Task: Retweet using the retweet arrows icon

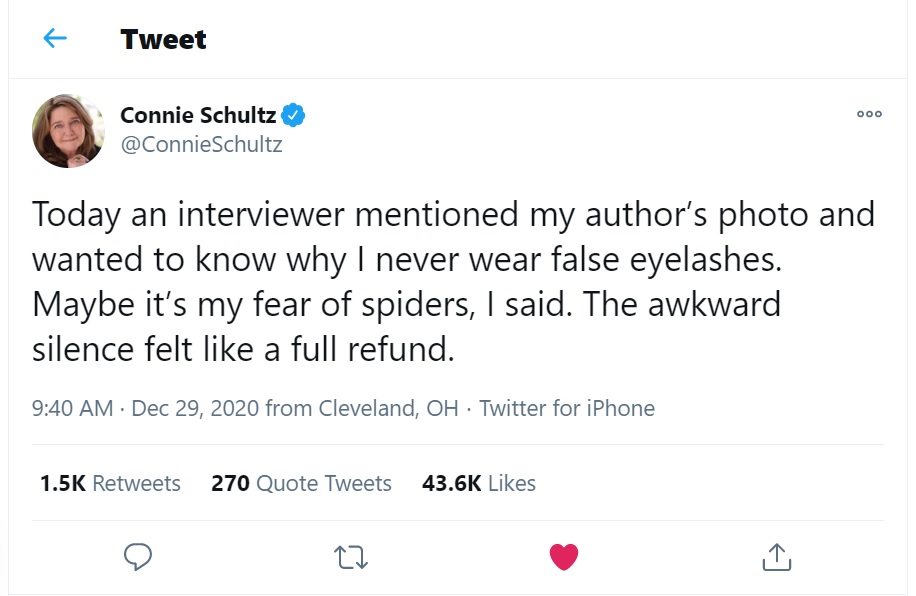Action: pyautogui.click(x=351, y=557)
